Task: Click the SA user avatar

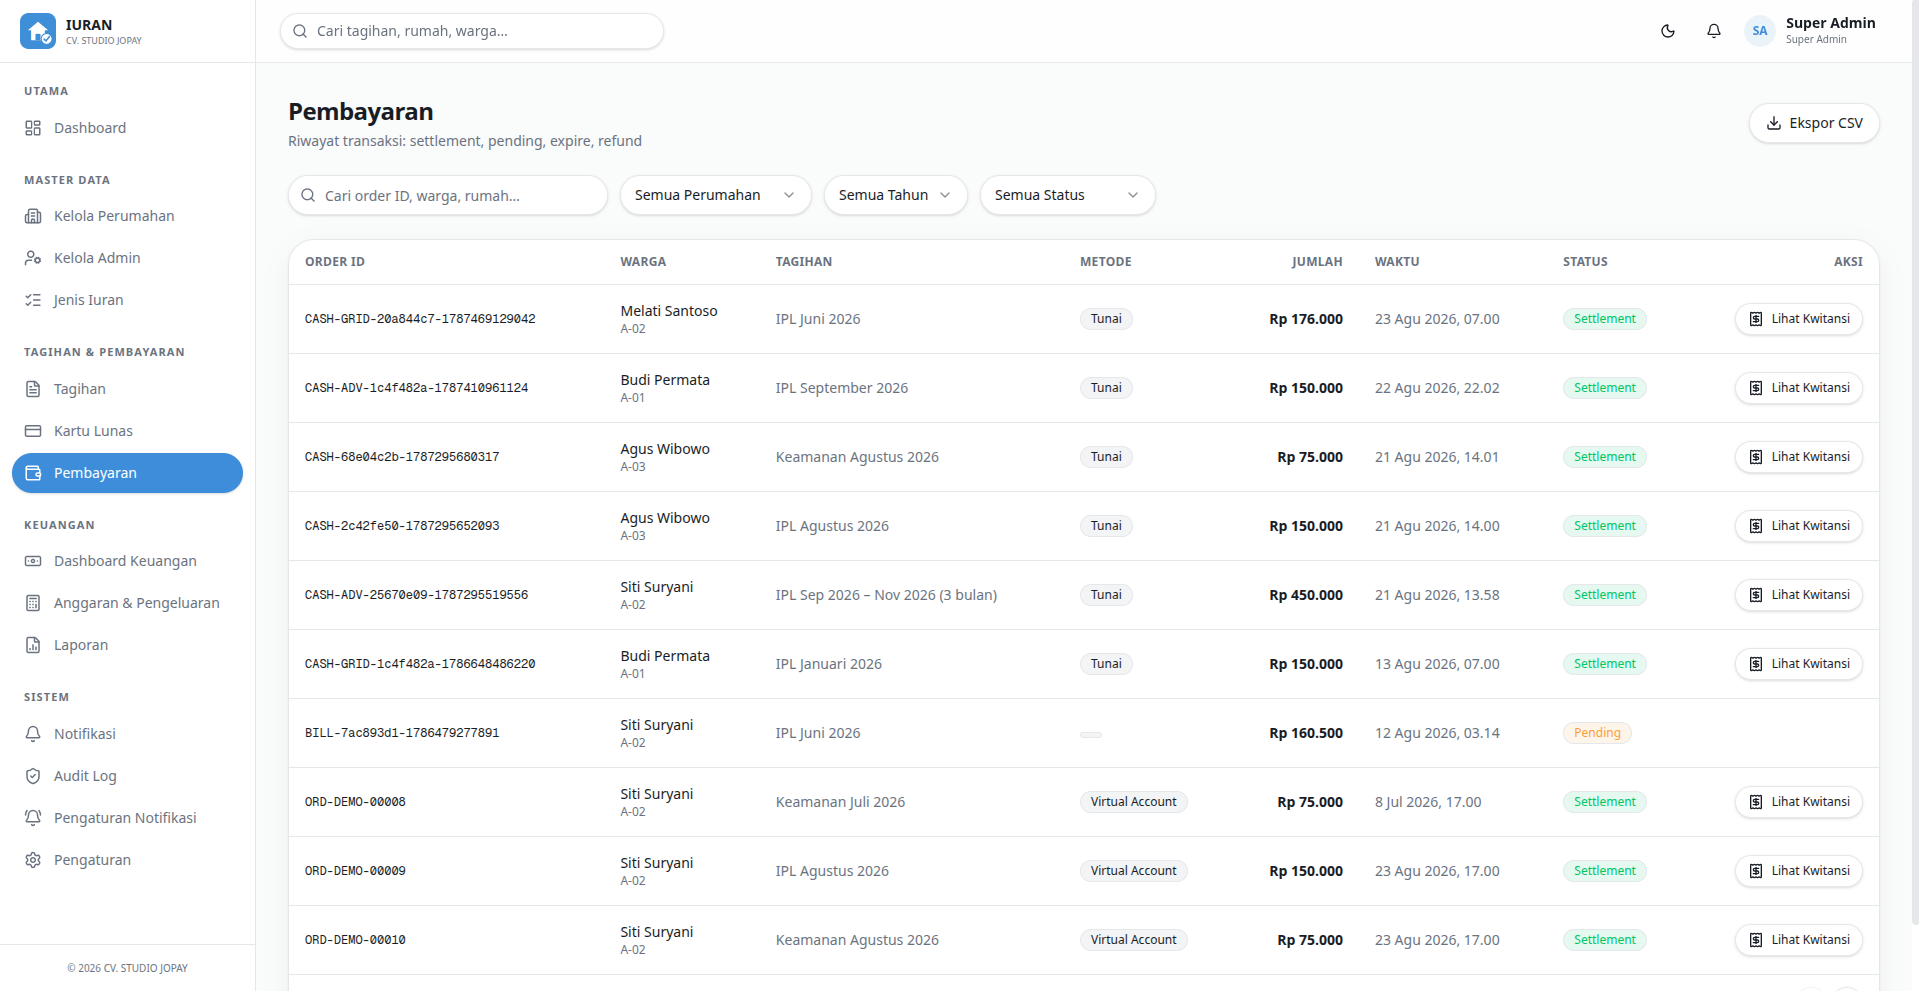Action: point(1760,31)
